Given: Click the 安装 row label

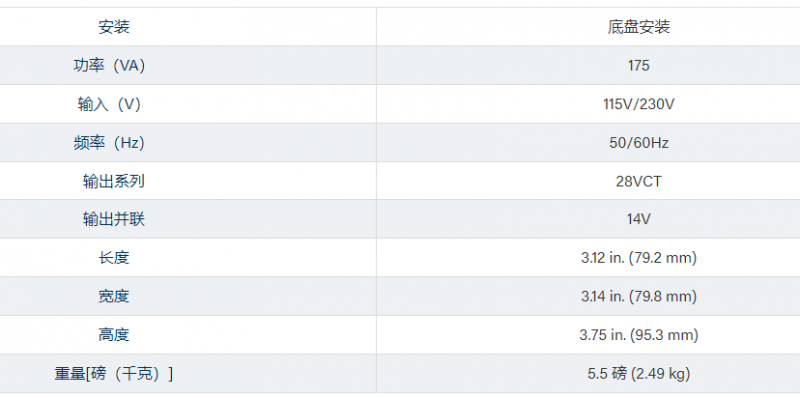Looking at the screenshot, I should (114, 27).
